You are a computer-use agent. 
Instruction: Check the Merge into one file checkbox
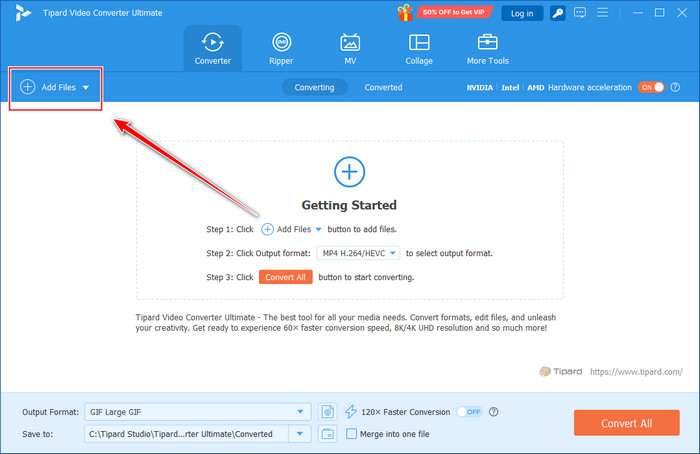pos(352,433)
